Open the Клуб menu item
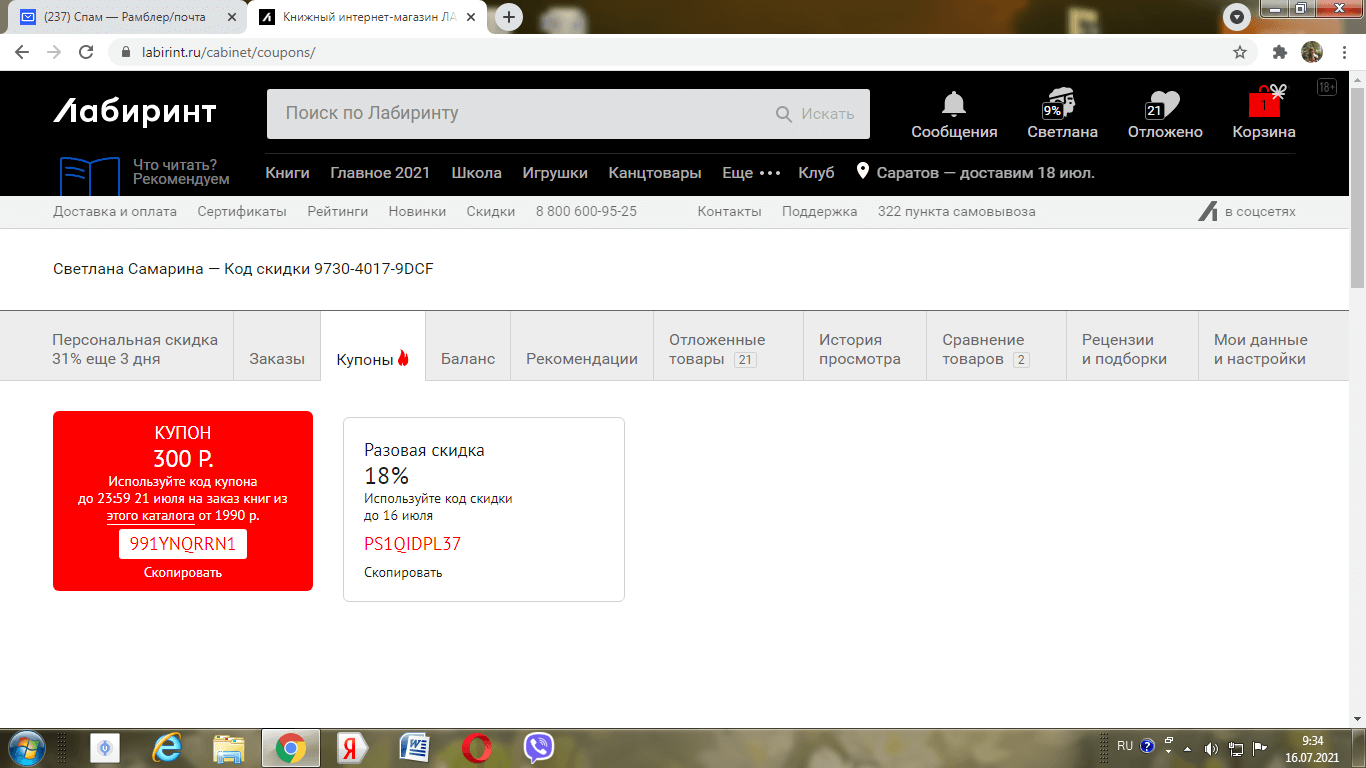 [816, 172]
